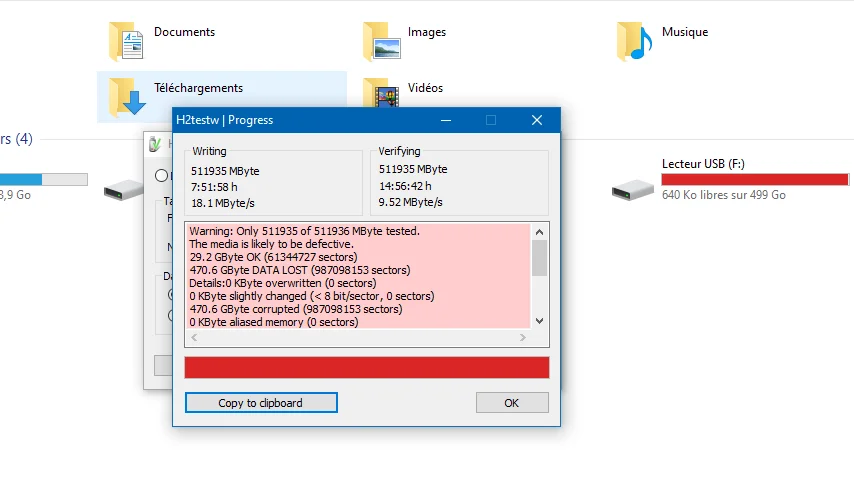Screen dimensions: 854x480
Task: Click the horizontal scroll left arrow
Action: pyautogui.click(x=194, y=338)
